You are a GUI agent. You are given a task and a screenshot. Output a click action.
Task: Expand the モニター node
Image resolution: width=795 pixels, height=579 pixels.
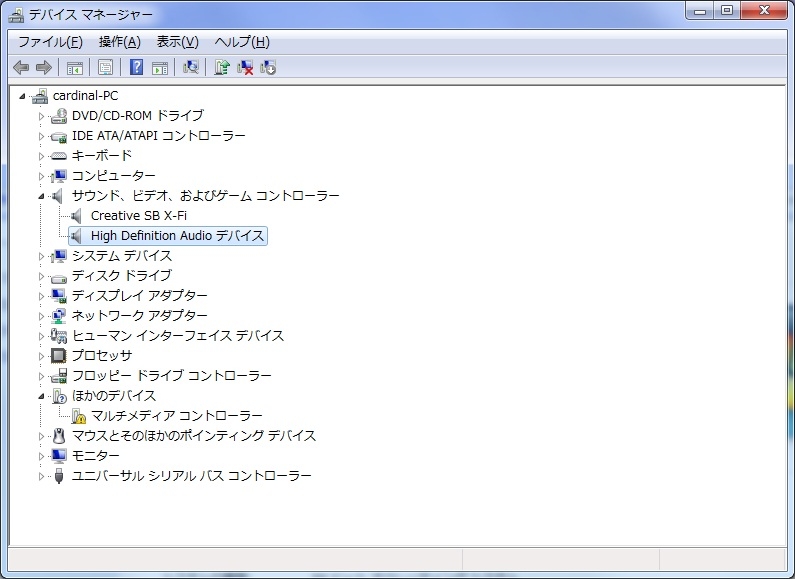coord(42,456)
